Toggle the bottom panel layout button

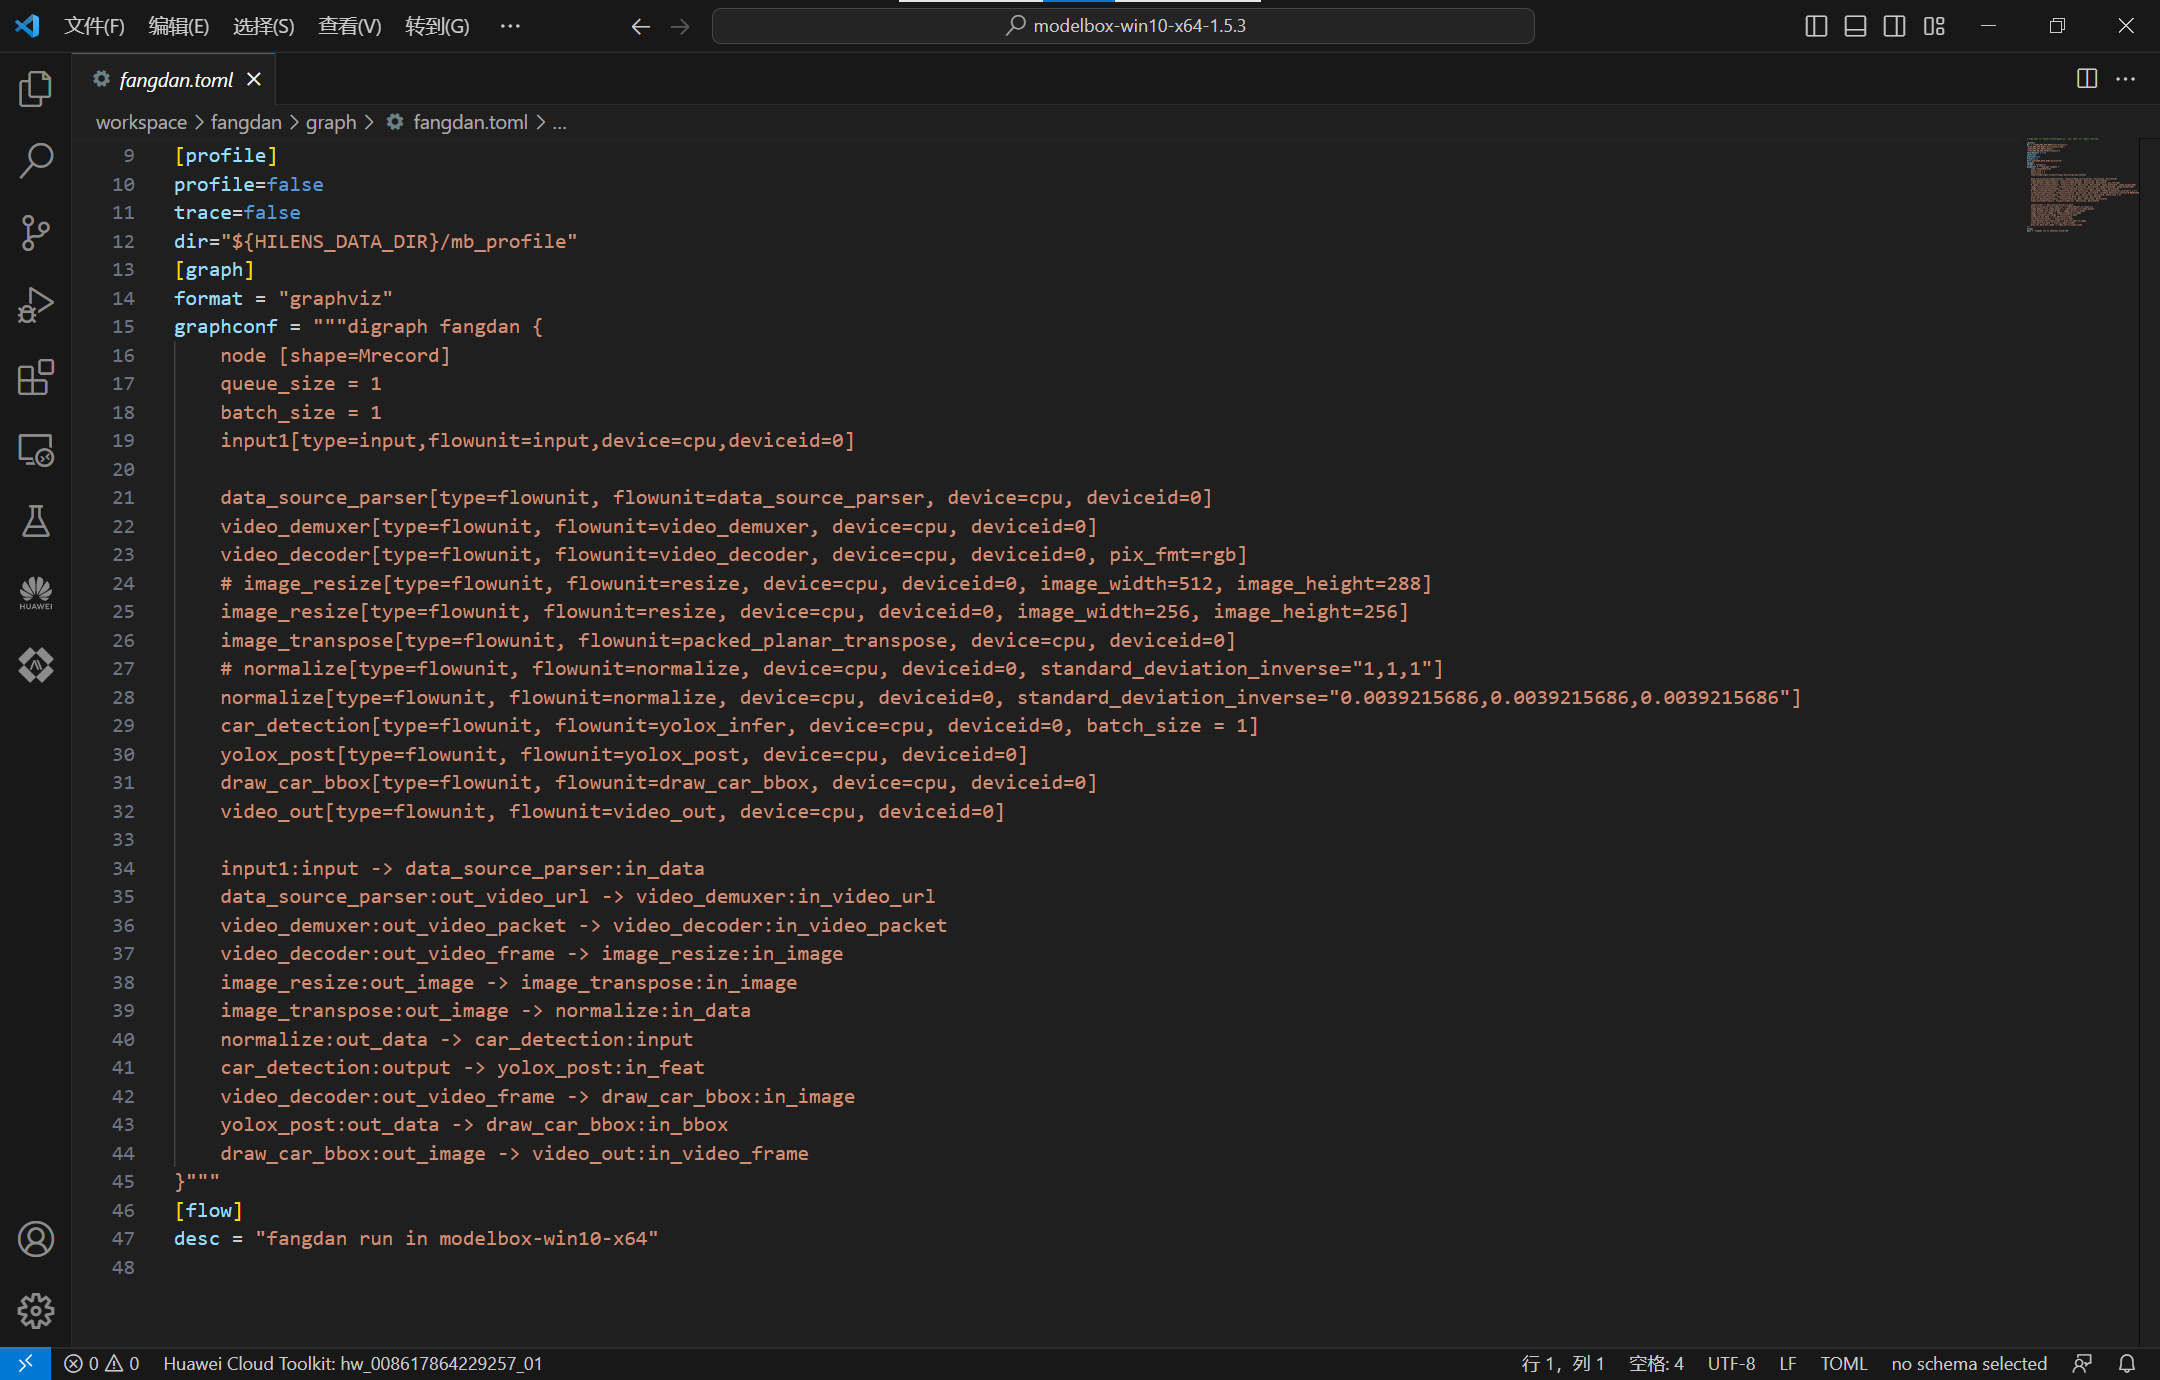1855,26
